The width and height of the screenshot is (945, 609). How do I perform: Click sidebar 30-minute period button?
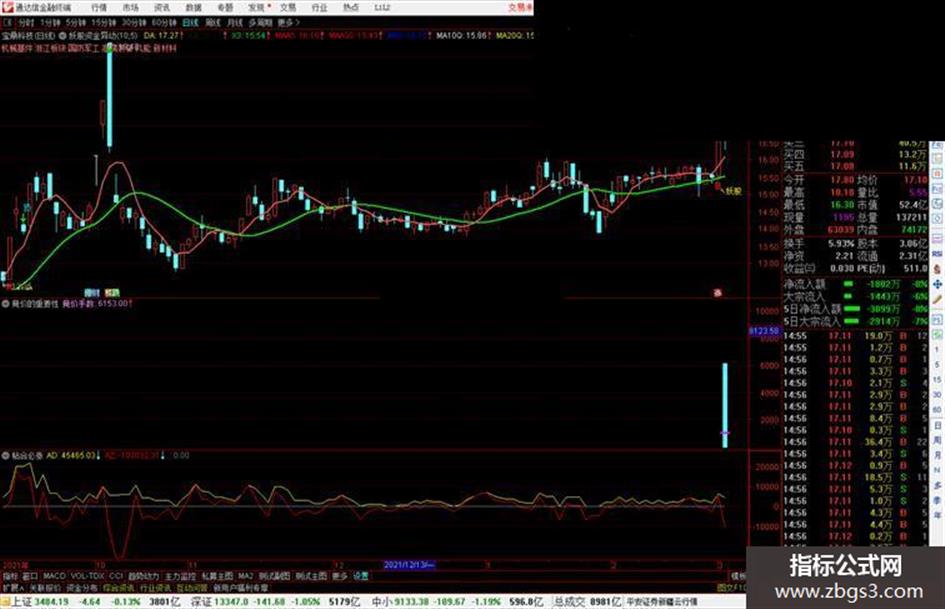[937, 395]
